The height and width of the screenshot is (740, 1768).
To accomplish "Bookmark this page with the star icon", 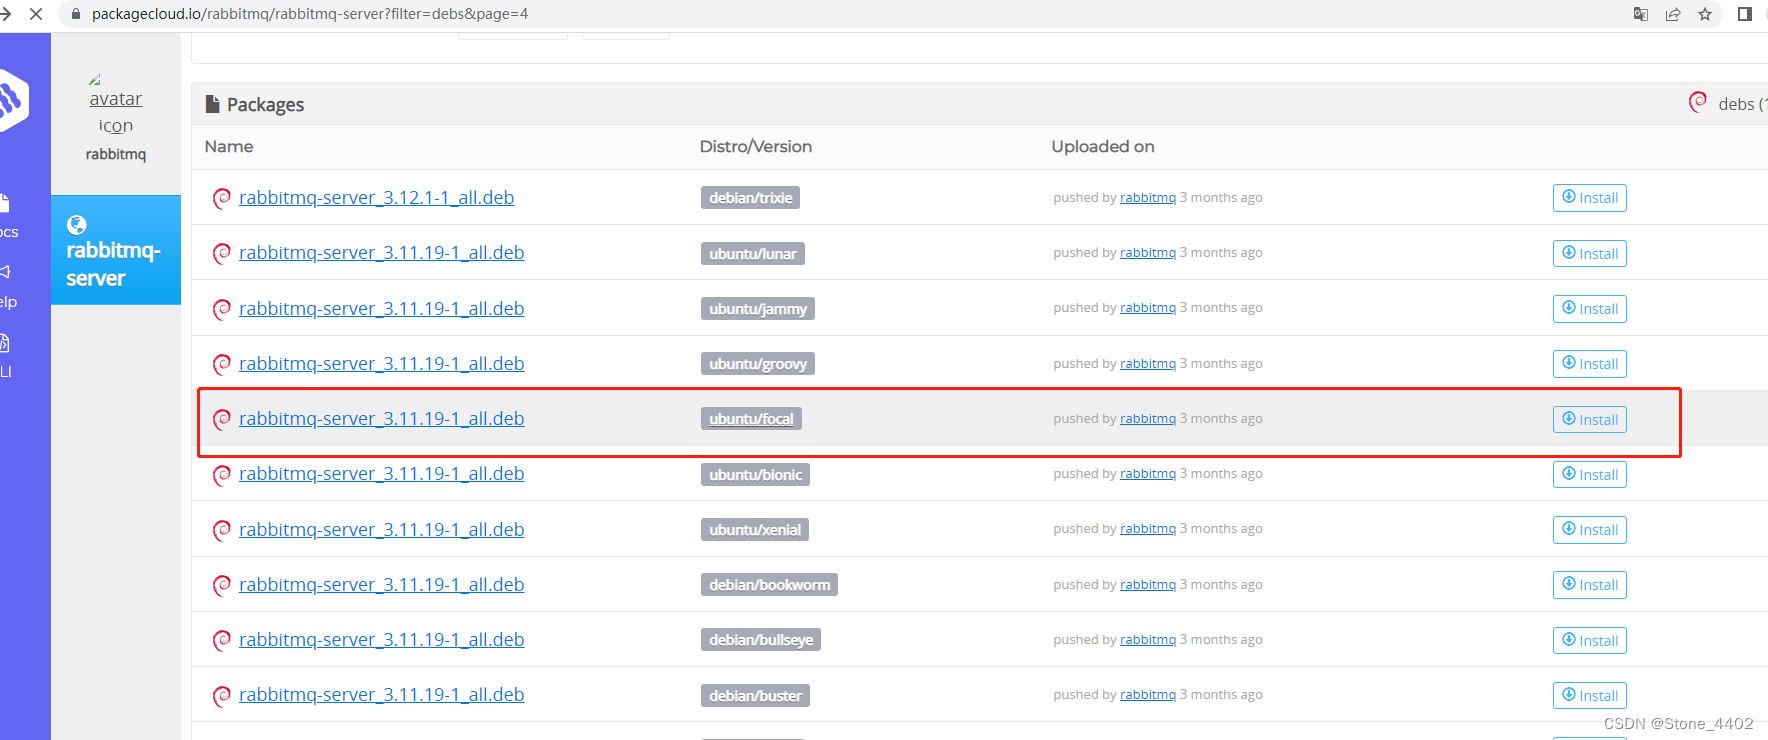I will click(x=1705, y=14).
